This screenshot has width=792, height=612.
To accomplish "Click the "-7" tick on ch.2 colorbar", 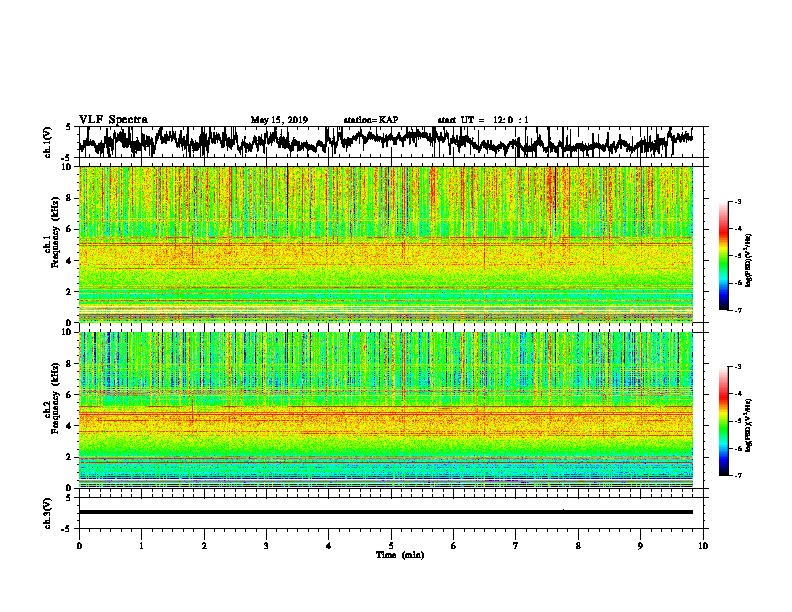I will pos(736,475).
